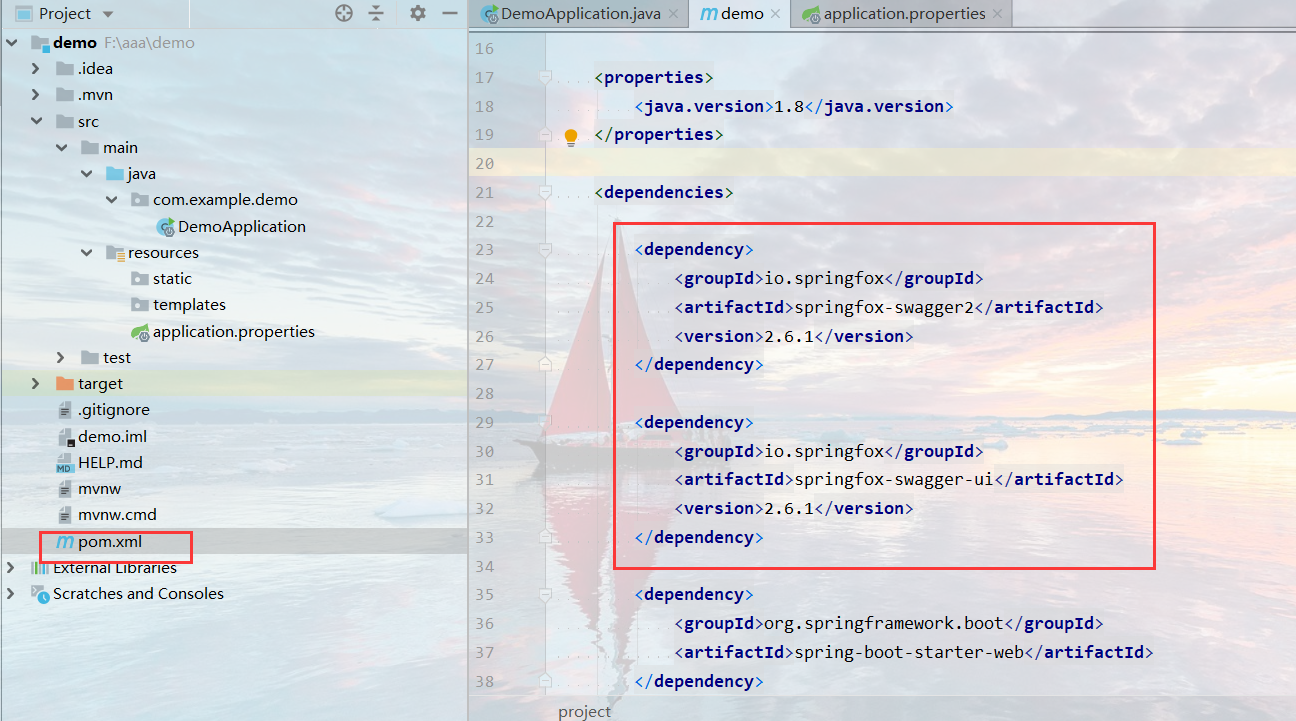Click line number 26 in the gutter
Viewport: 1296px width, 721px height.
[x=484, y=336]
